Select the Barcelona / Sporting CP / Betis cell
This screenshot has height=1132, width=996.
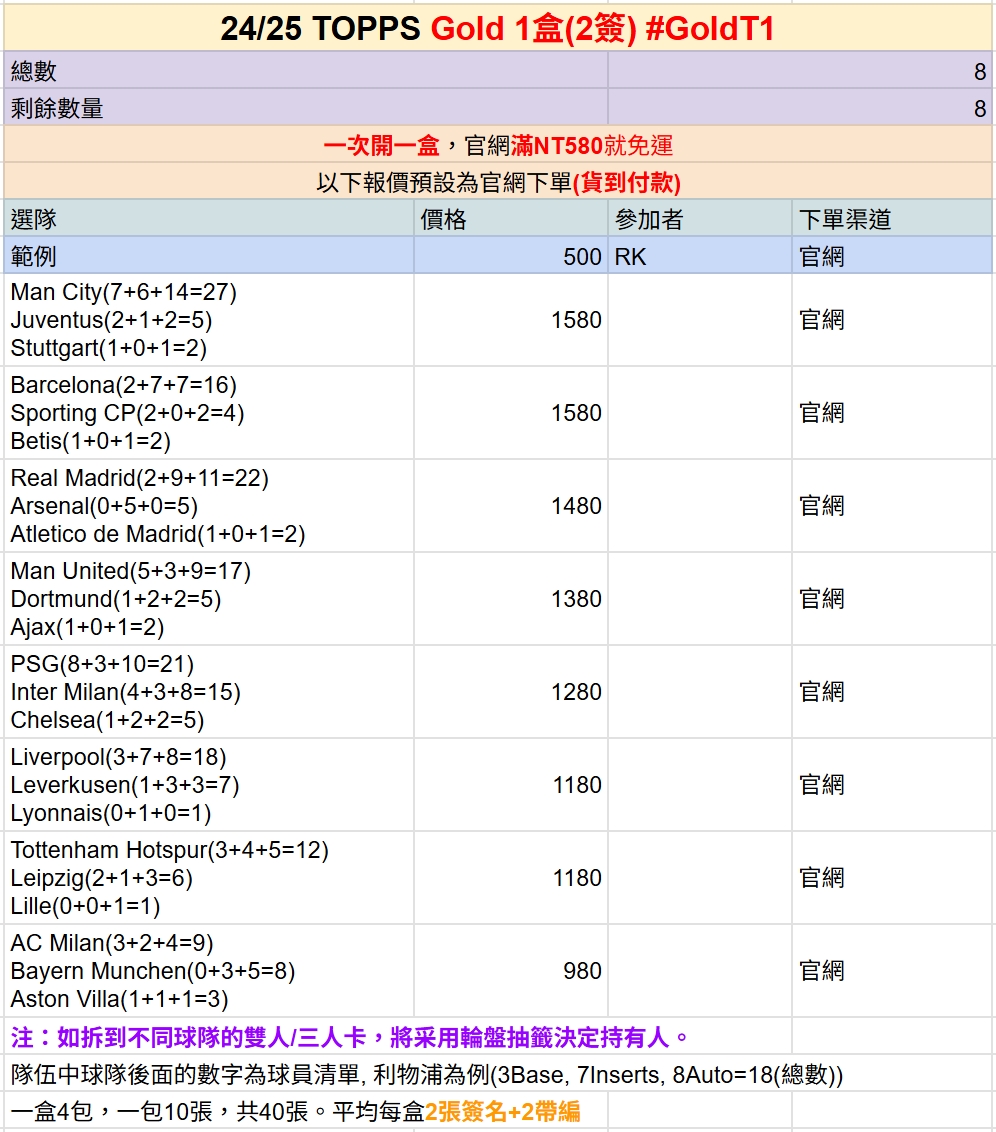[209, 413]
